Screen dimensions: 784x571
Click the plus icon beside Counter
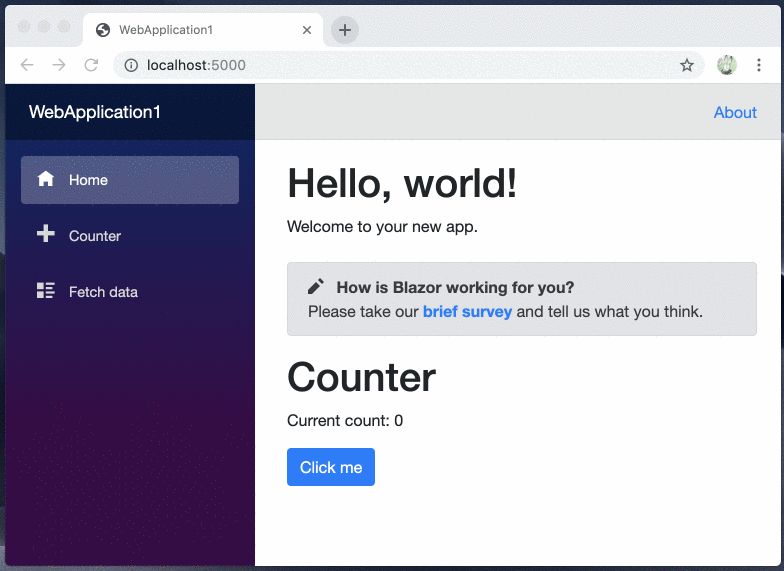click(46, 234)
